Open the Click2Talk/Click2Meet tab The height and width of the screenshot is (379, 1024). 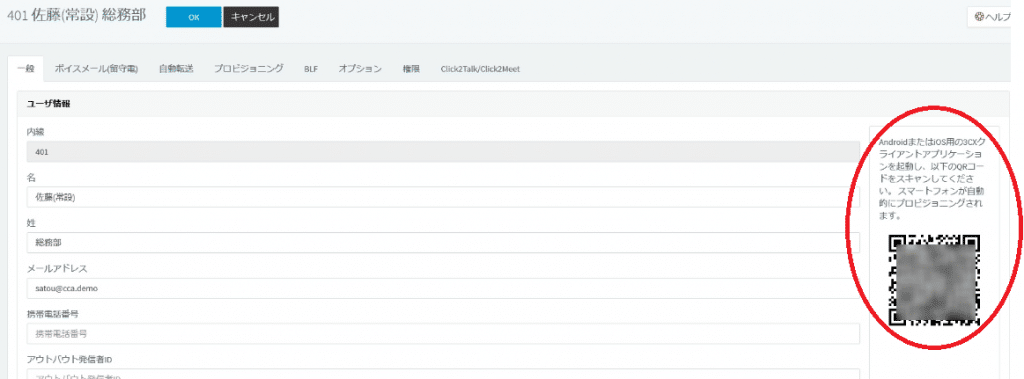tap(480, 69)
